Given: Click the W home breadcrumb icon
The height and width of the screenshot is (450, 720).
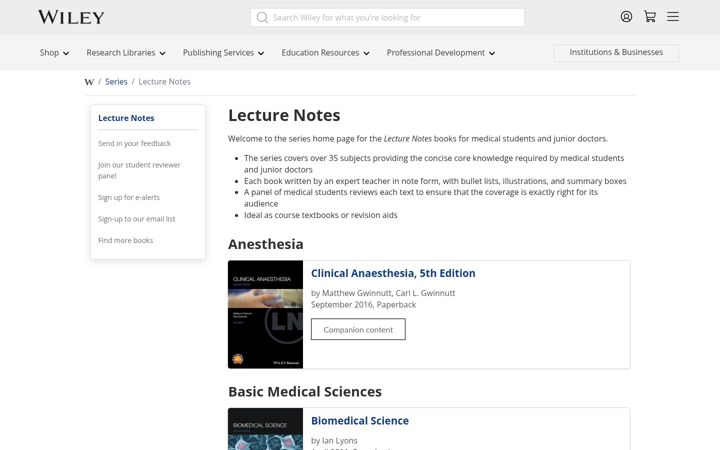Looking at the screenshot, I should tap(89, 82).
